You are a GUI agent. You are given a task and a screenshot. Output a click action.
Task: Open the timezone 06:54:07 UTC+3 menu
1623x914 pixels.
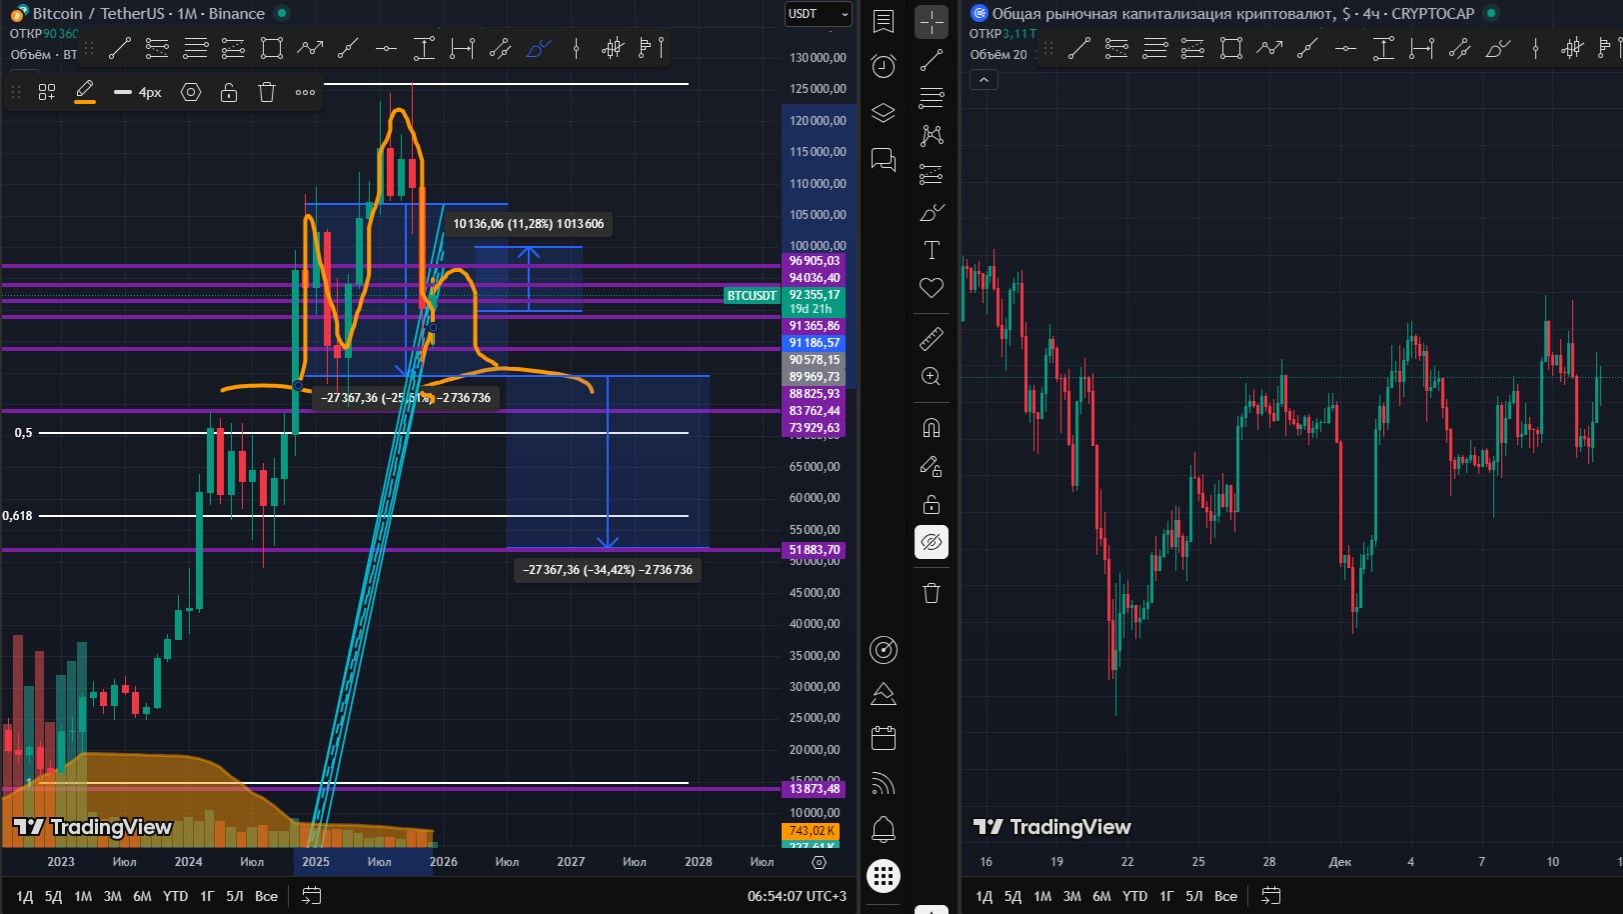pos(797,896)
